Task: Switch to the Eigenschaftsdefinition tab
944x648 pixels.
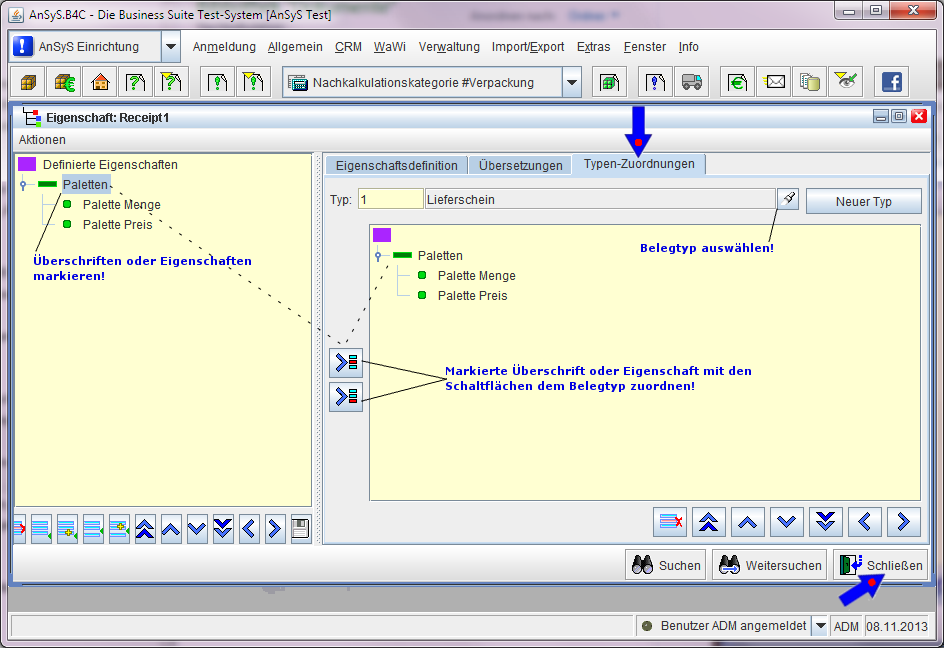Action: coord(397,165)
